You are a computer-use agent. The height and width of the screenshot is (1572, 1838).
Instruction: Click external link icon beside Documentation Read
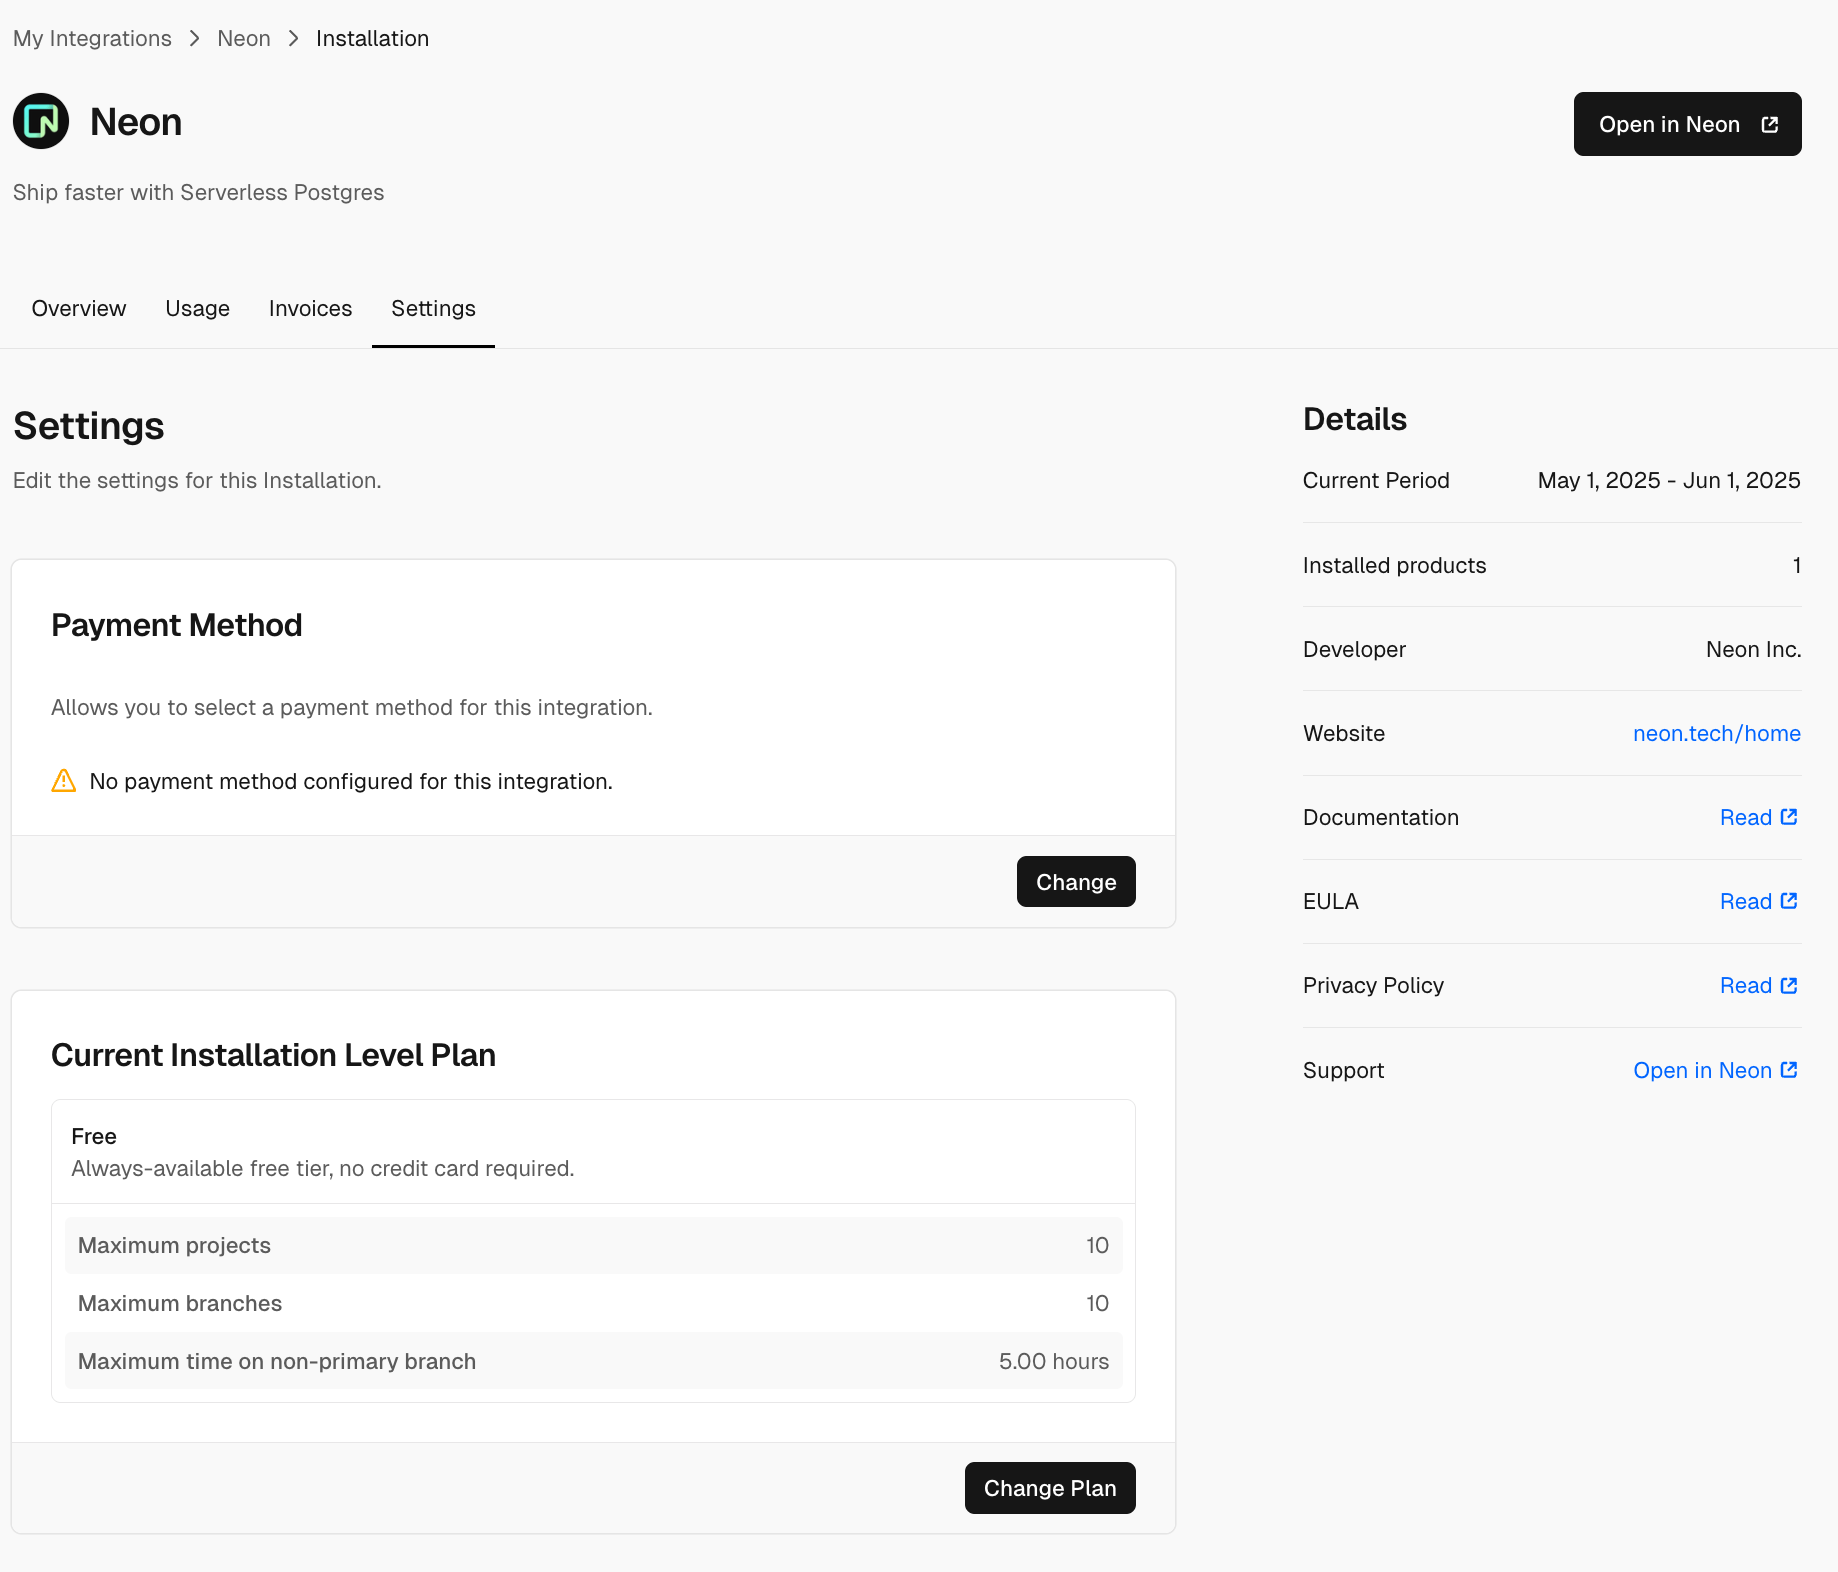pos(1789,817)
